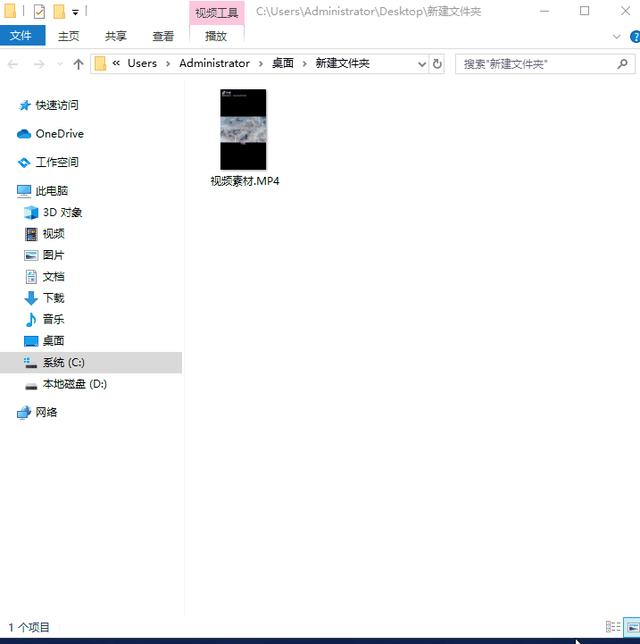The width and height of the screenshot is (640, 644).
Task: Switch to details view icon in status bar
Action: coord(613,627)
